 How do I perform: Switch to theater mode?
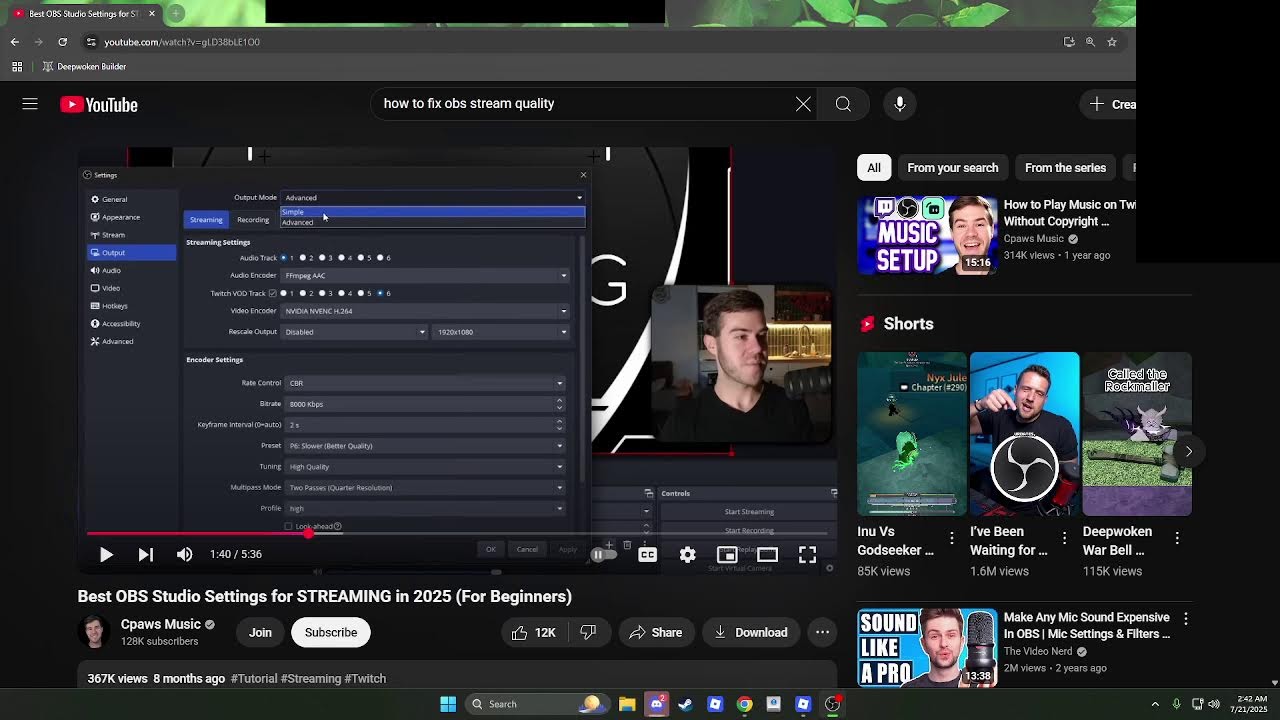click(x=768, y=554)
